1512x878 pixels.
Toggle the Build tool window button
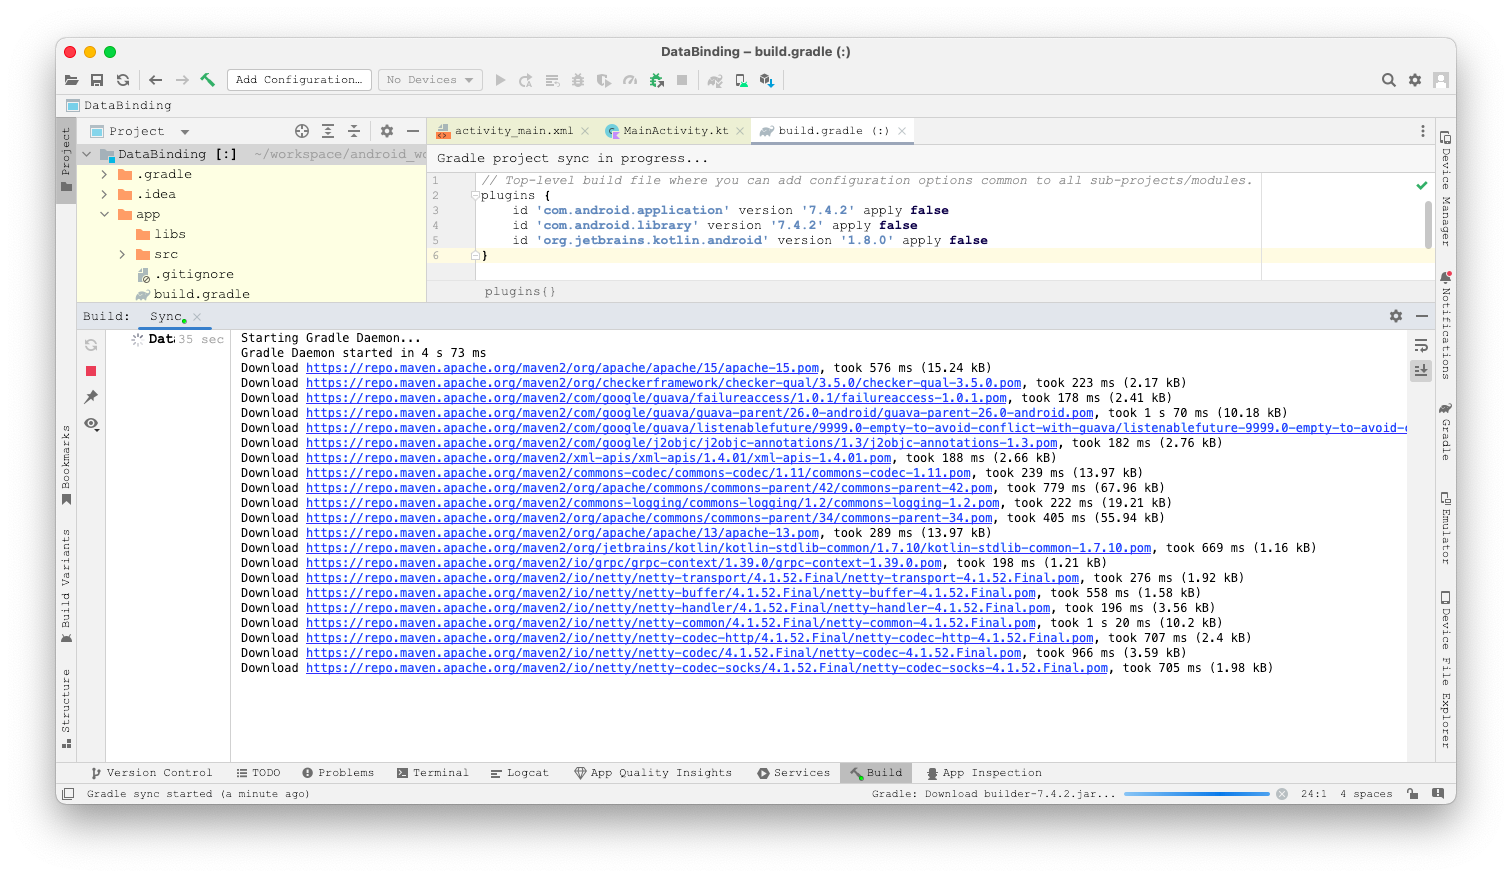pos(876,773)
